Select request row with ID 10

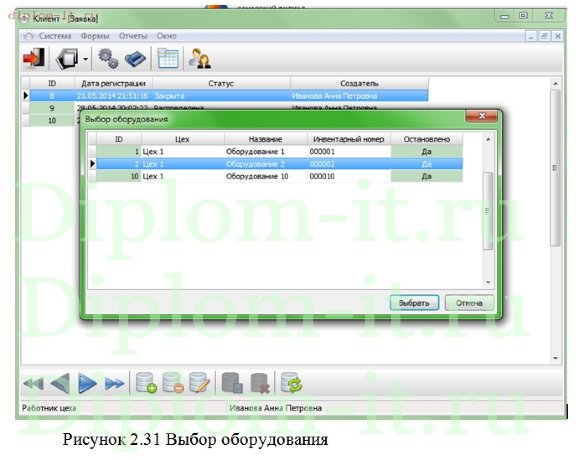pos(52,120)
